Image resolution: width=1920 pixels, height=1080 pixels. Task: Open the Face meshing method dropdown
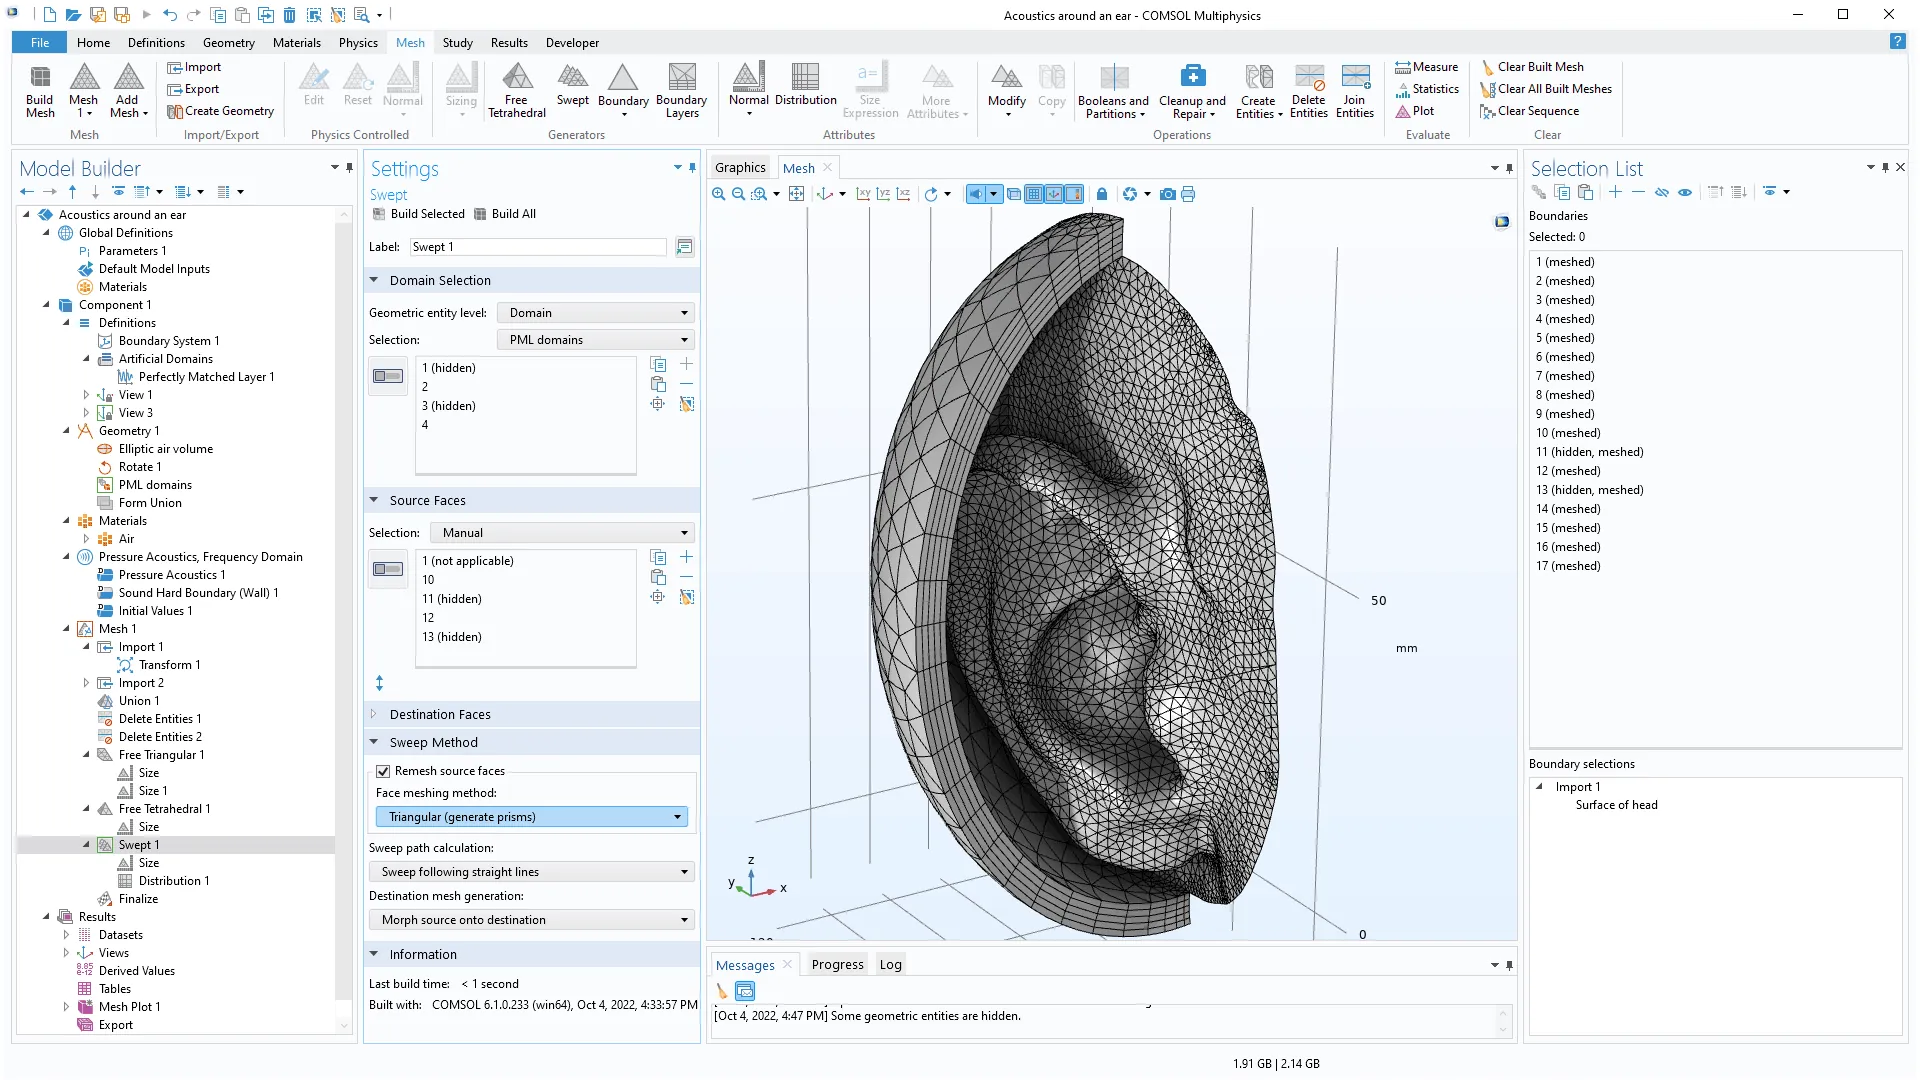531,817
